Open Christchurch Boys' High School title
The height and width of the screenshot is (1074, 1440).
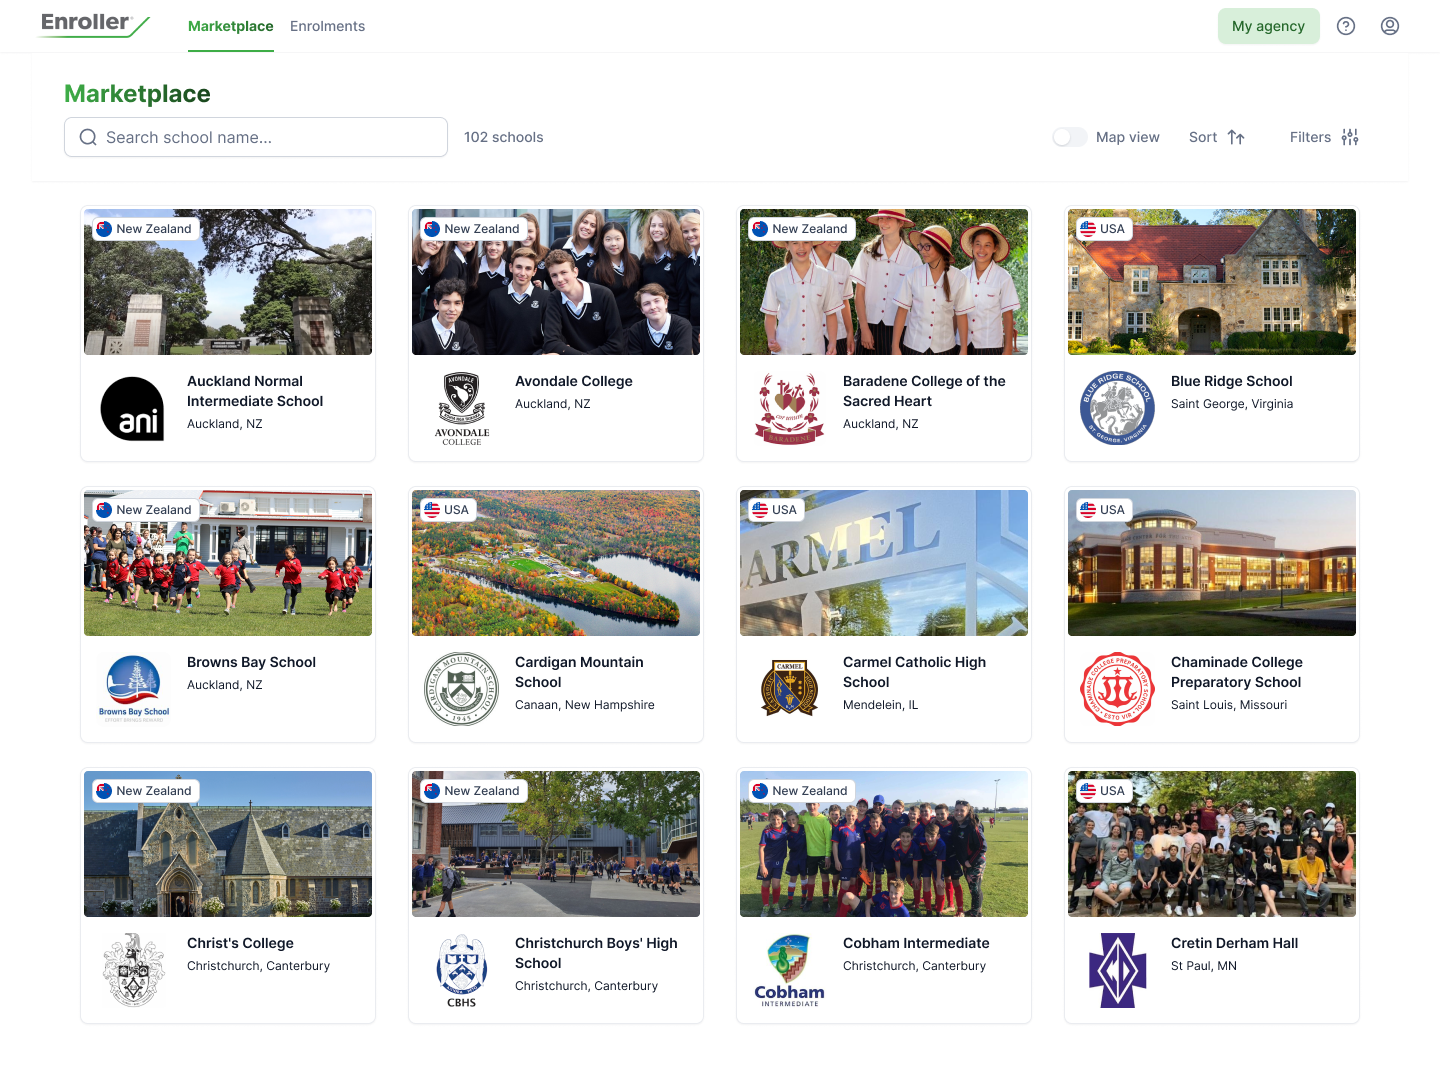[596, 953]
